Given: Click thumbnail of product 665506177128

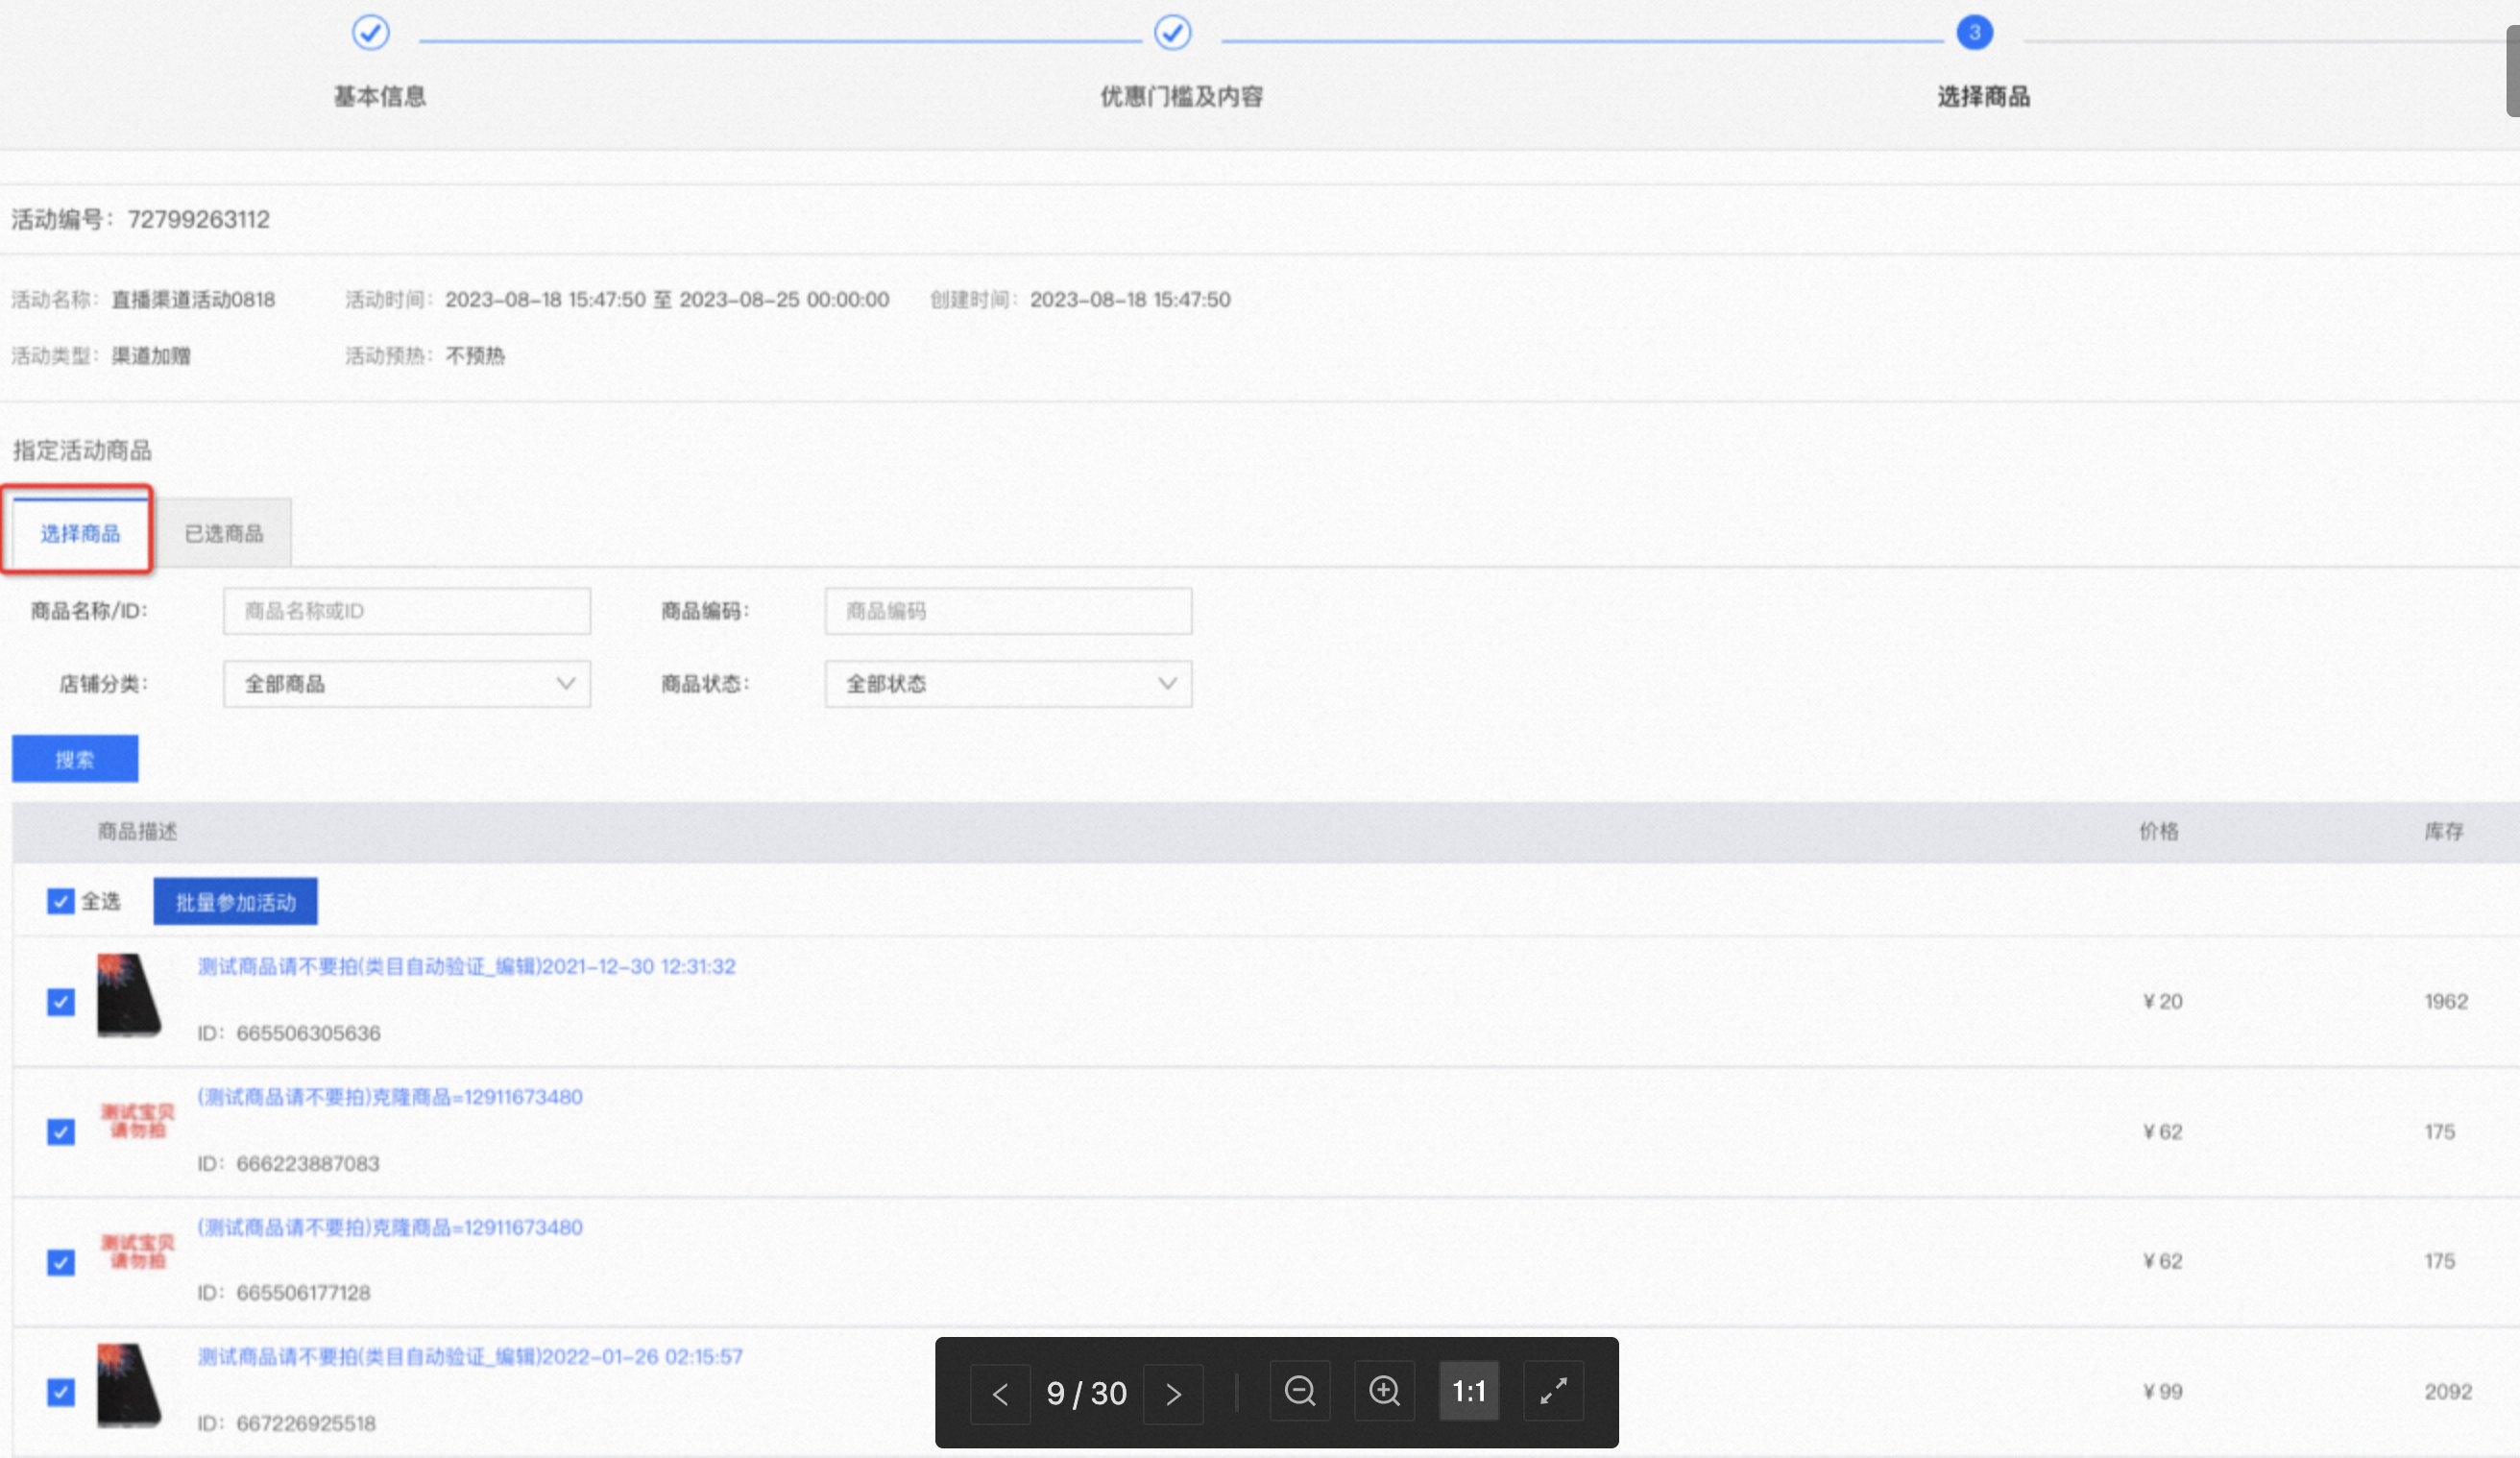Looking at the screenshot, I should click(x=137, y=1251).
